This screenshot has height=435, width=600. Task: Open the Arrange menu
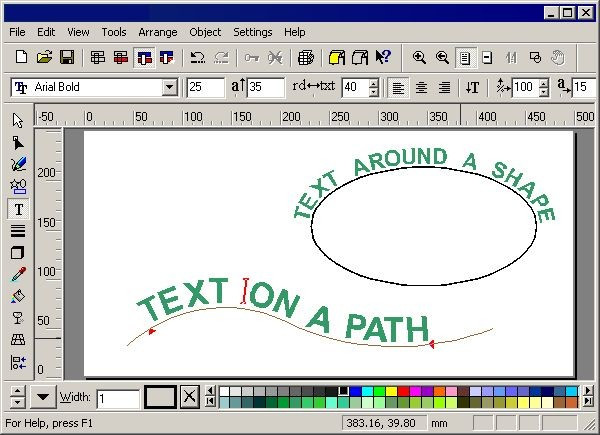pos(158,32)
